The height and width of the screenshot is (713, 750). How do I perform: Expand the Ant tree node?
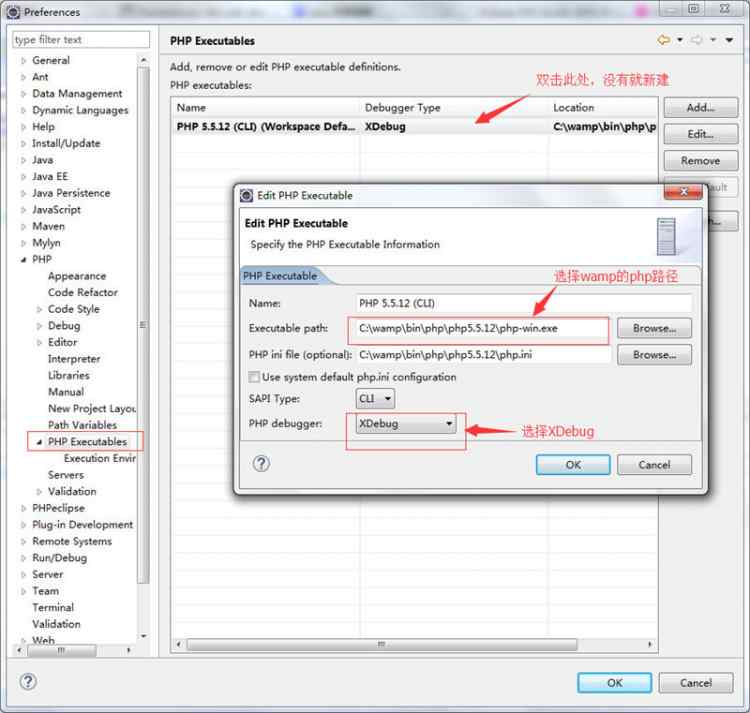(x=23, y=77)
